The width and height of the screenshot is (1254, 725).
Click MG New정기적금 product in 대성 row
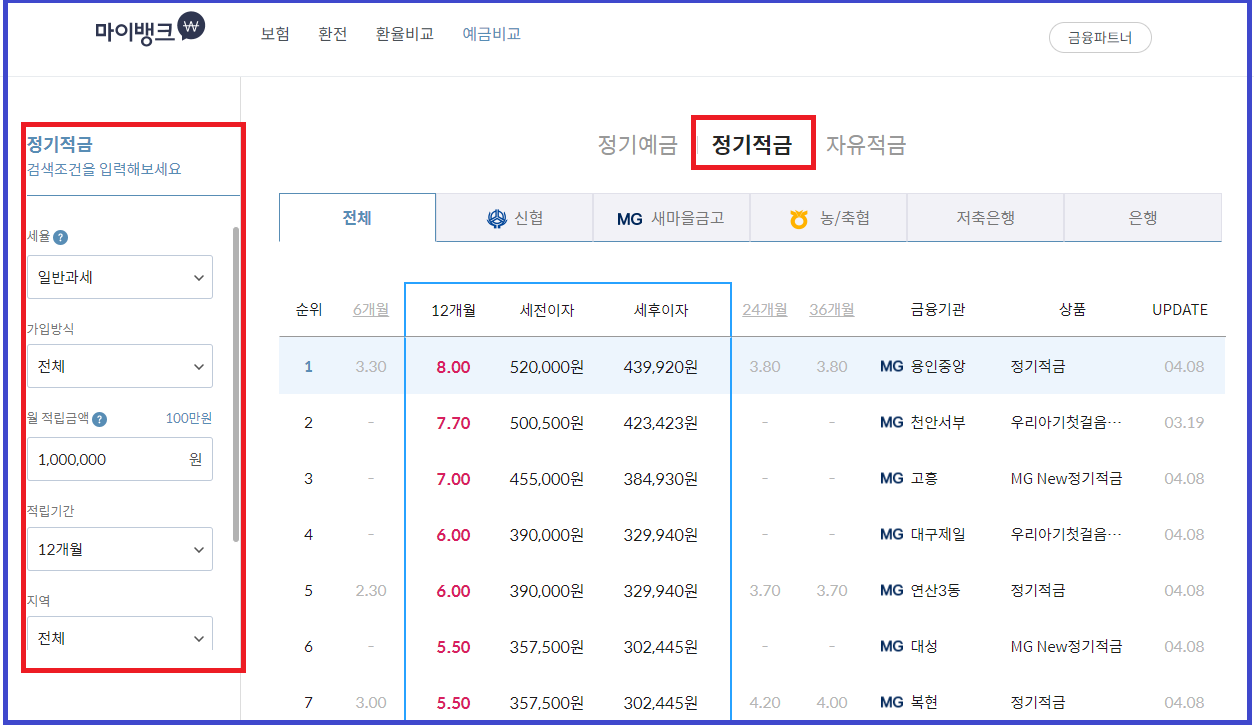[1066, 647]
